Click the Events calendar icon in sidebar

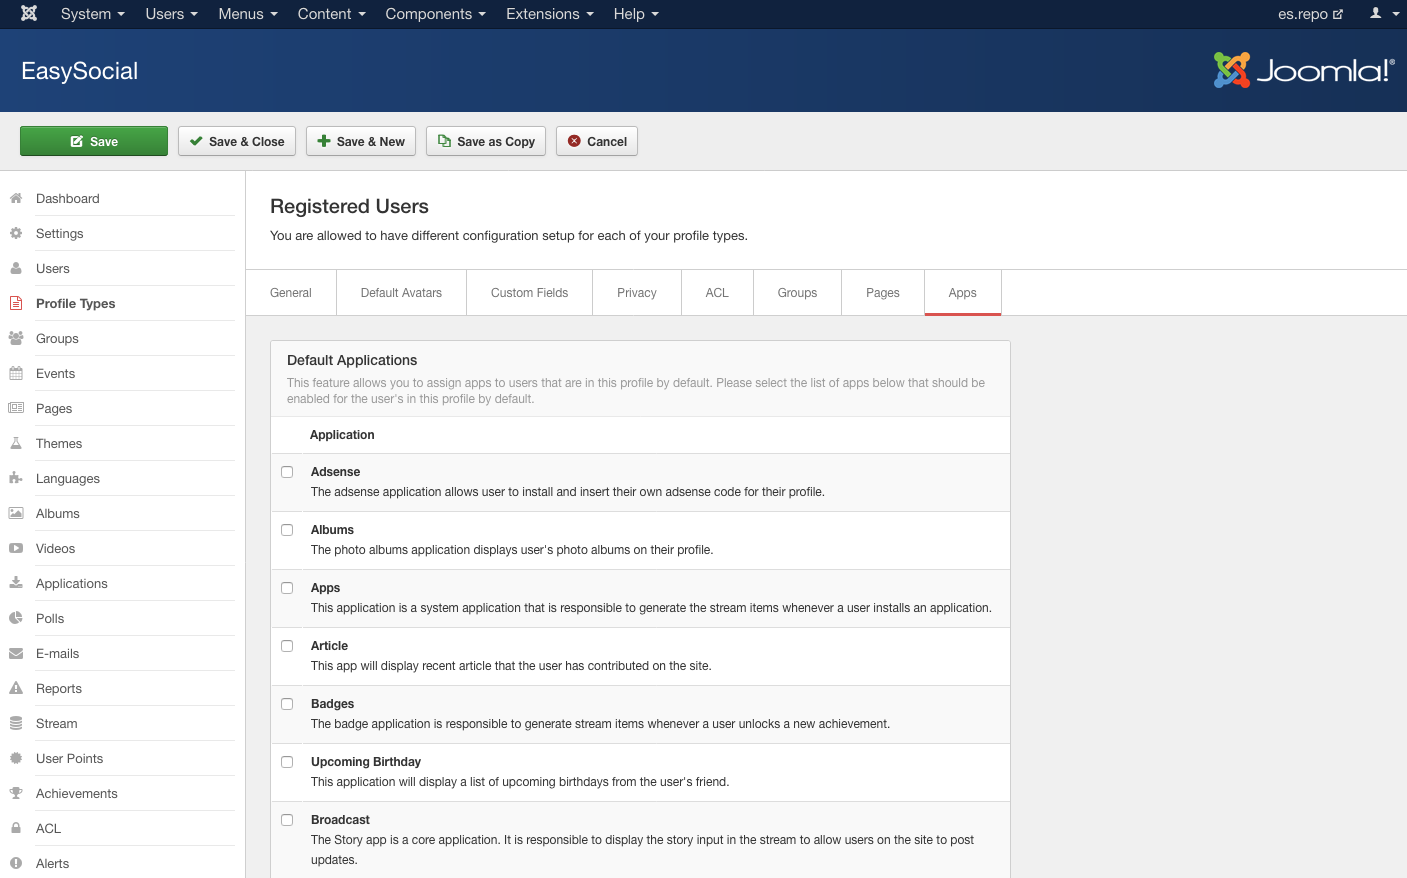[16, 373]
